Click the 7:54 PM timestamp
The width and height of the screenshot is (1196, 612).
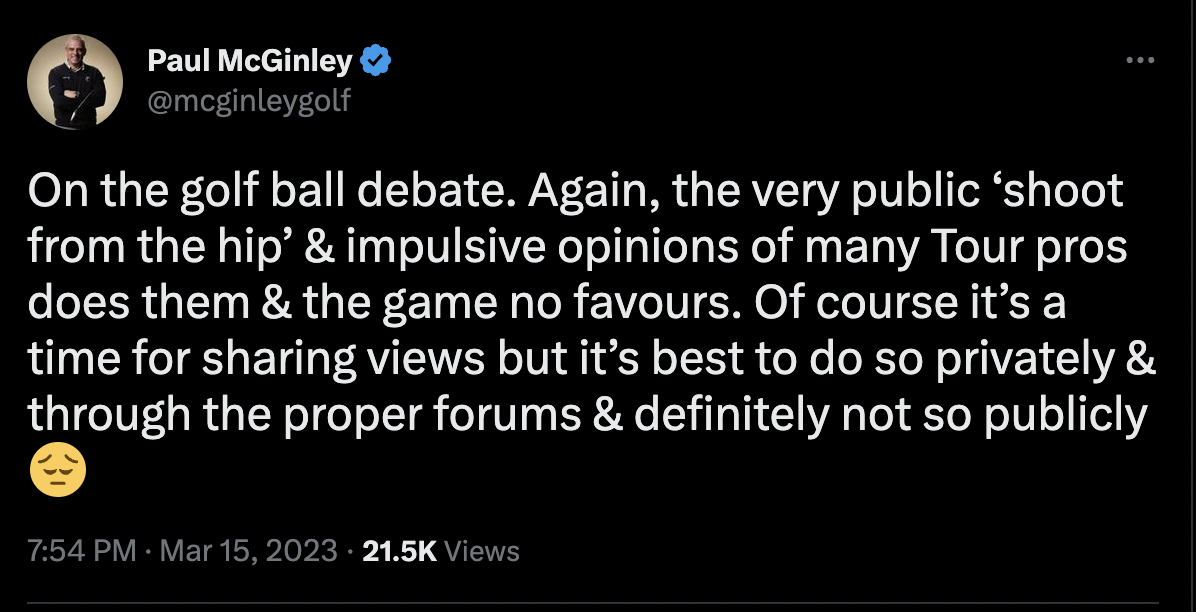81,551
